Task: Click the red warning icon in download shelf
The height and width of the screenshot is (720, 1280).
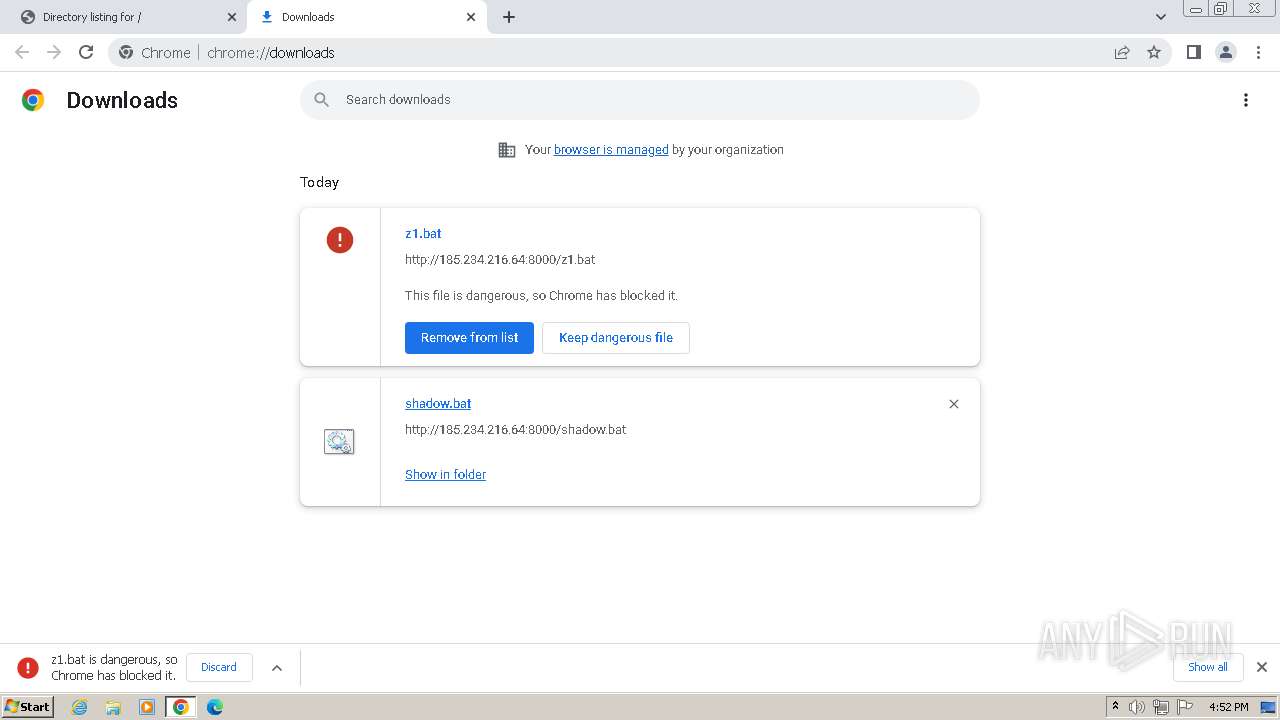Action: click(28, 667)
